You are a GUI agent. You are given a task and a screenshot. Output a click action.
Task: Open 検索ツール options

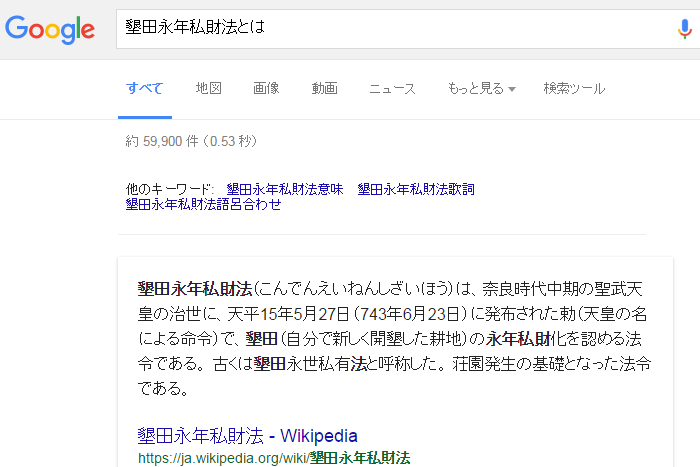pyautogui.click(x=574, y=88)
